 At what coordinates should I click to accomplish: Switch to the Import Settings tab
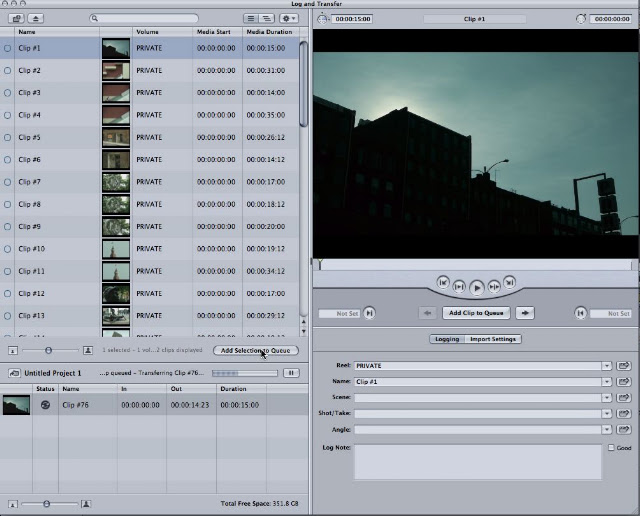[x=493, y=339]
